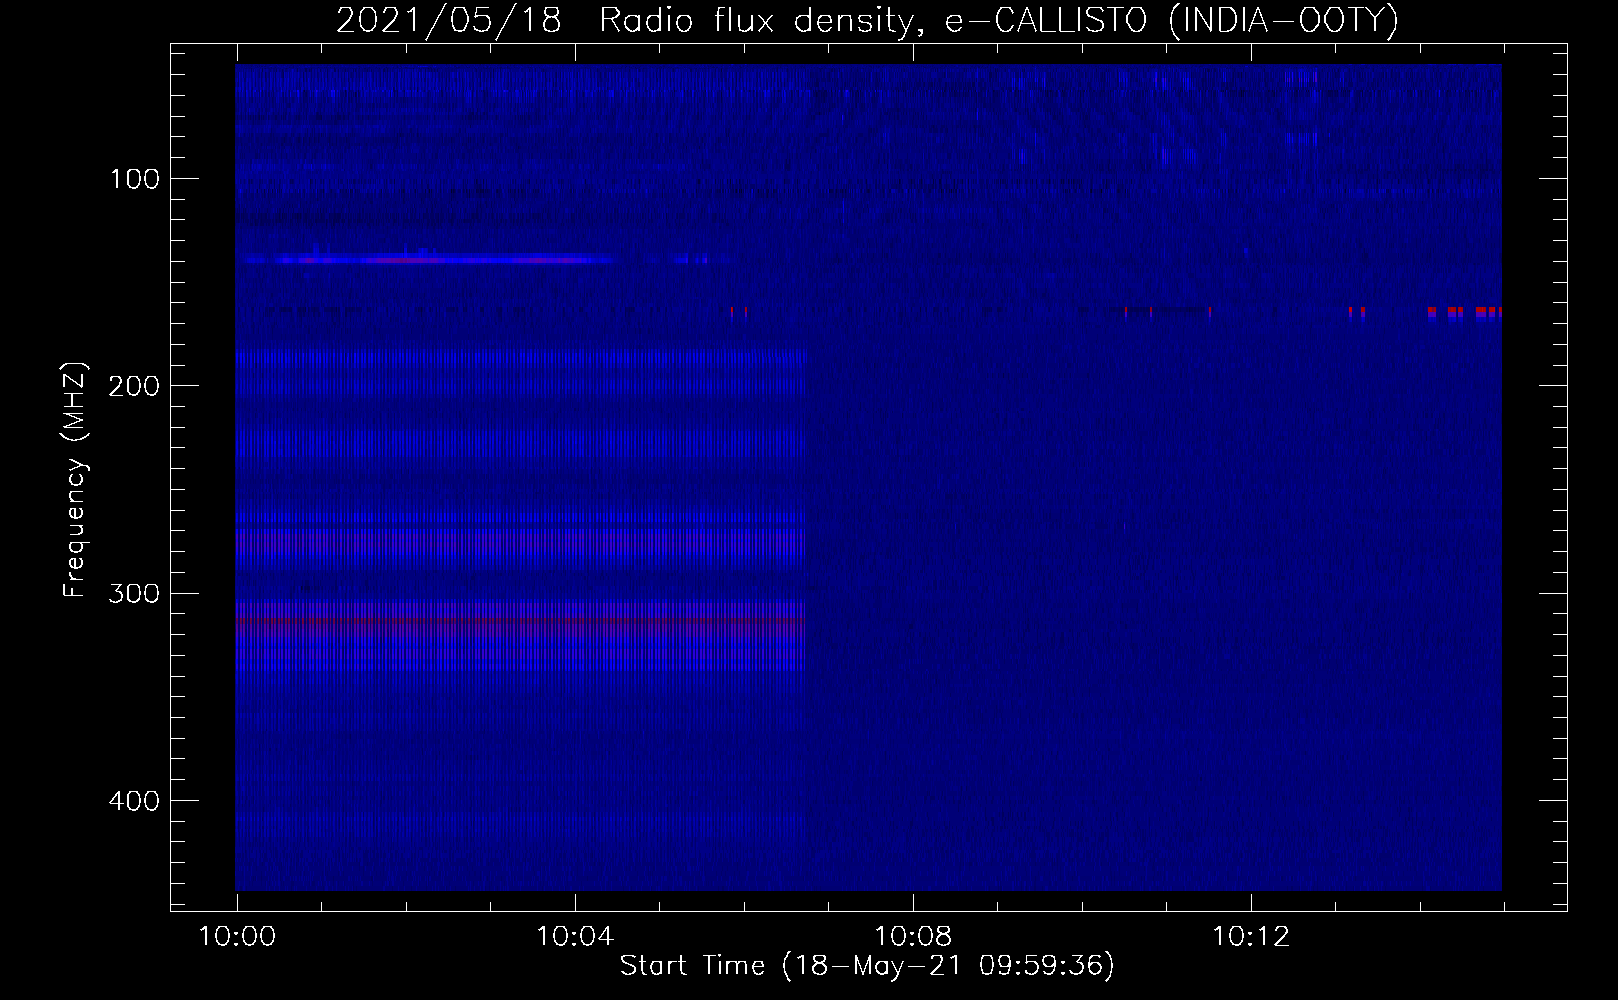Click the 300 frequency tick label
Viewport: 1618px width, 1000px height.
tap(134, 593)
